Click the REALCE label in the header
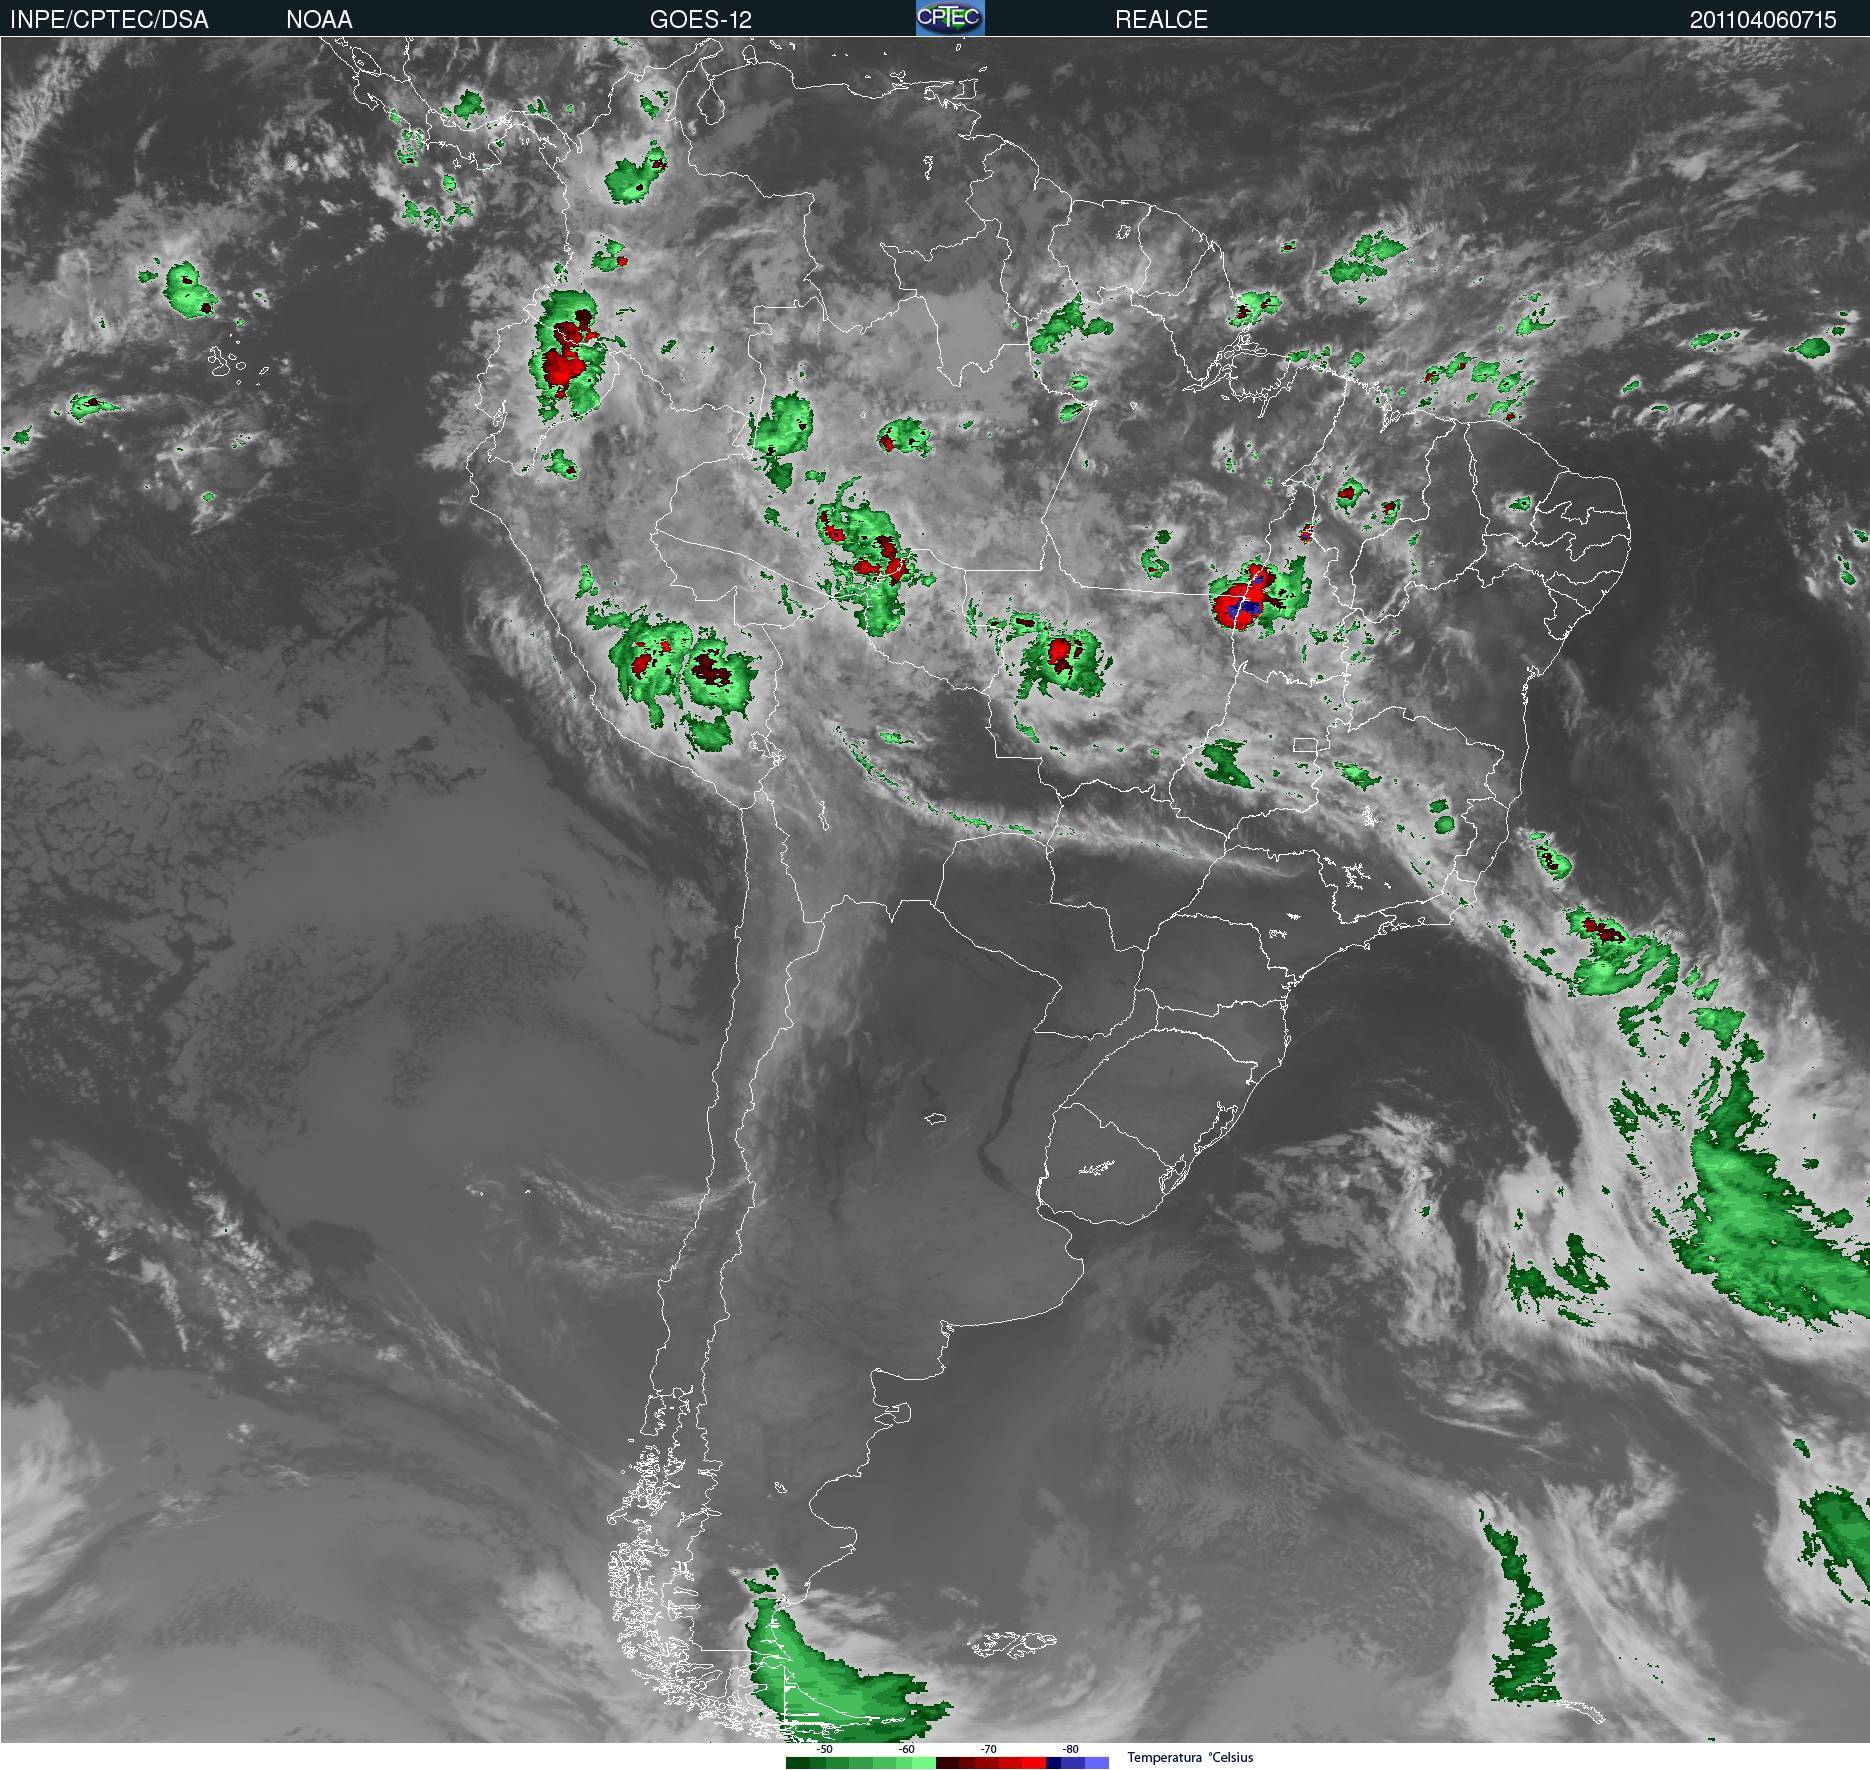1870x1770 pixels. tap(1161, 19)
